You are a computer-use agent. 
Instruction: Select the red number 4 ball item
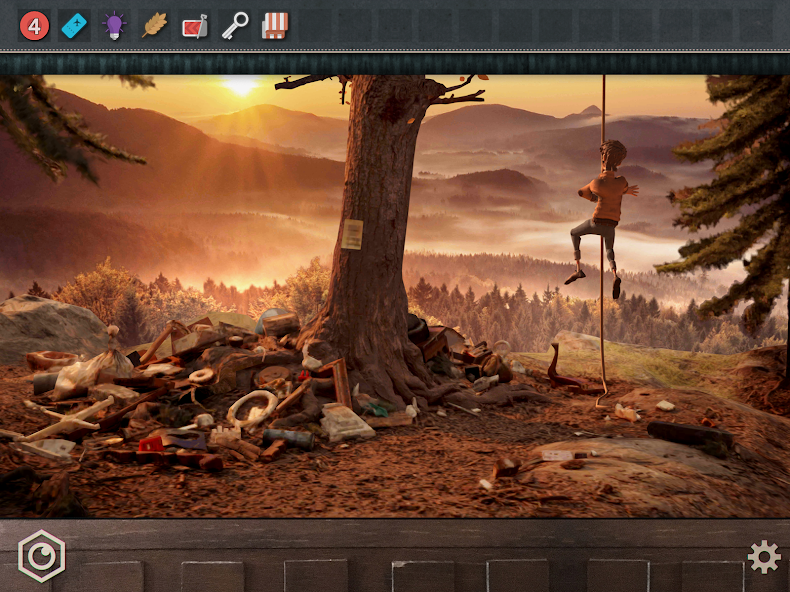coord(34,26)
